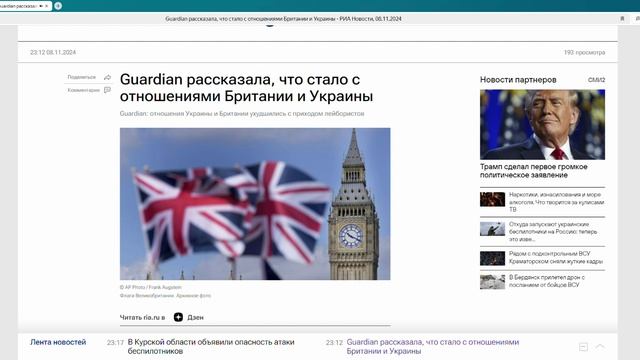This screenshot has height=360, width=640.
Task: Open a new browser tab with plus button
Action: pos(58,6)
